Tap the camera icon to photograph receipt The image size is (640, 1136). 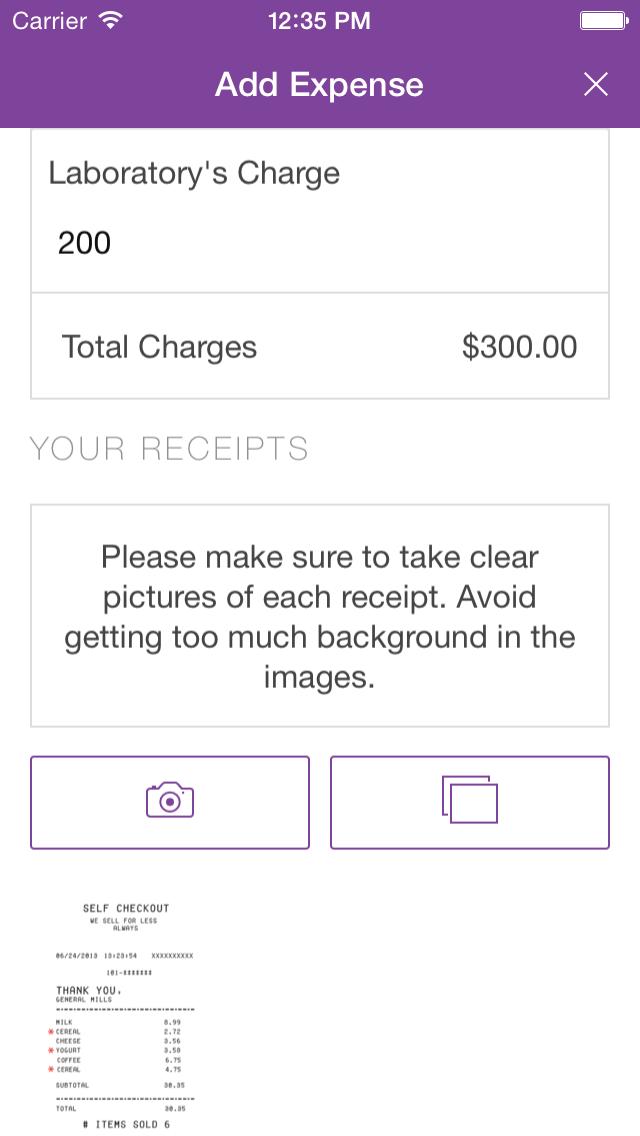[x=170, y=802]
